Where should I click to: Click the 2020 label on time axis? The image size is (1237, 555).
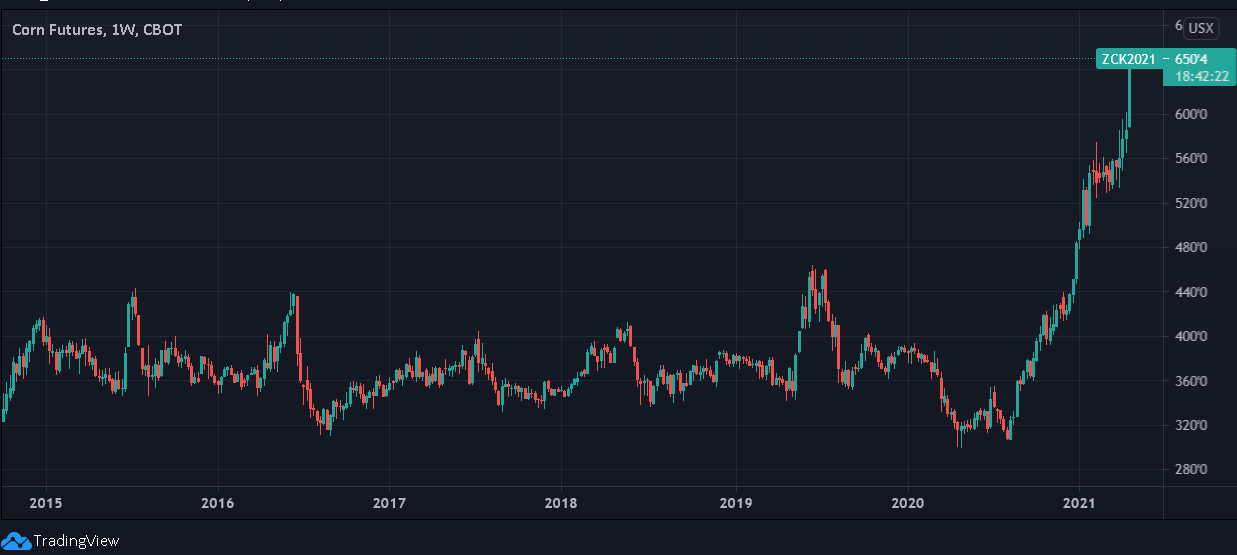click(x=907, y=501)
